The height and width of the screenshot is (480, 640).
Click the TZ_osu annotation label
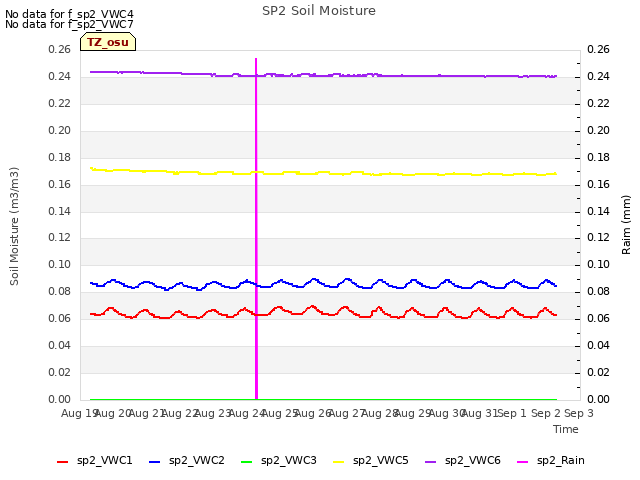click(x=108, y=42)
